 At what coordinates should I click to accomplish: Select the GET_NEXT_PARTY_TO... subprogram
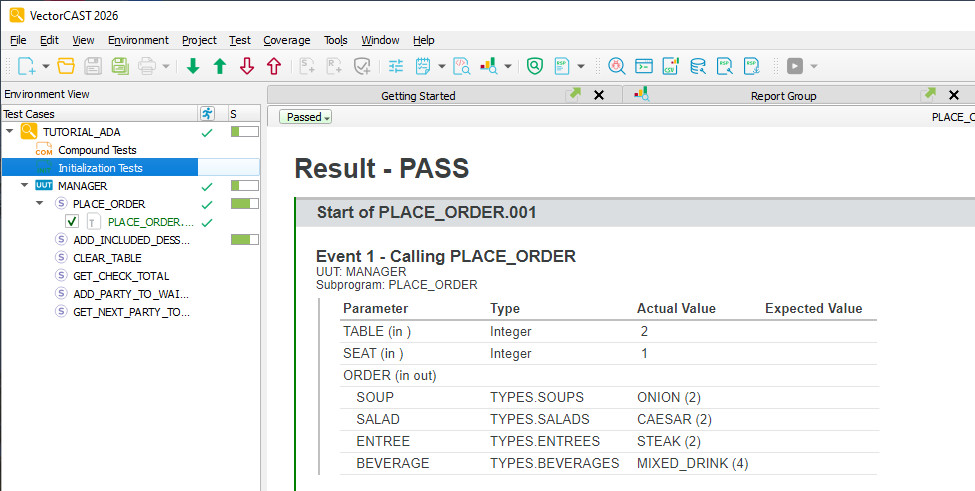tap(131, 312)
